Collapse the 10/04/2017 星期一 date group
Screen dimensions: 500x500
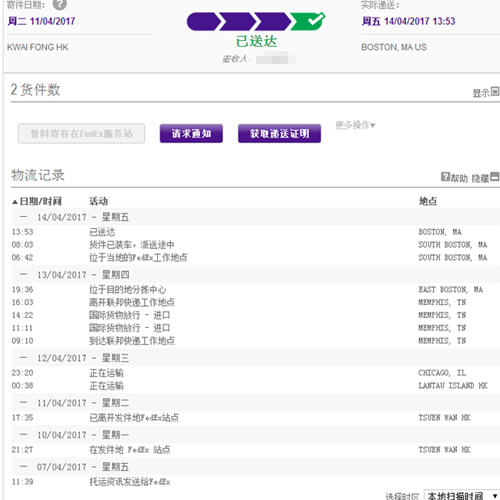[x=23, y=434]
